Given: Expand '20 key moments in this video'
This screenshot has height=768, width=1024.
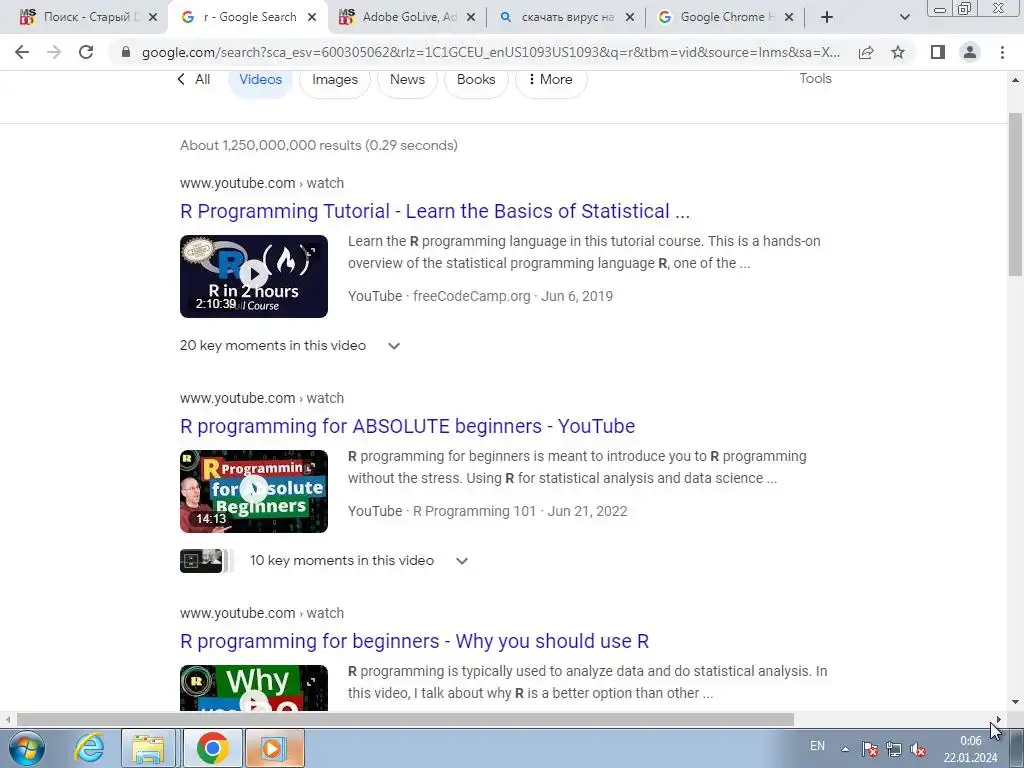Looking at the screenshot, I should (290, 345).
